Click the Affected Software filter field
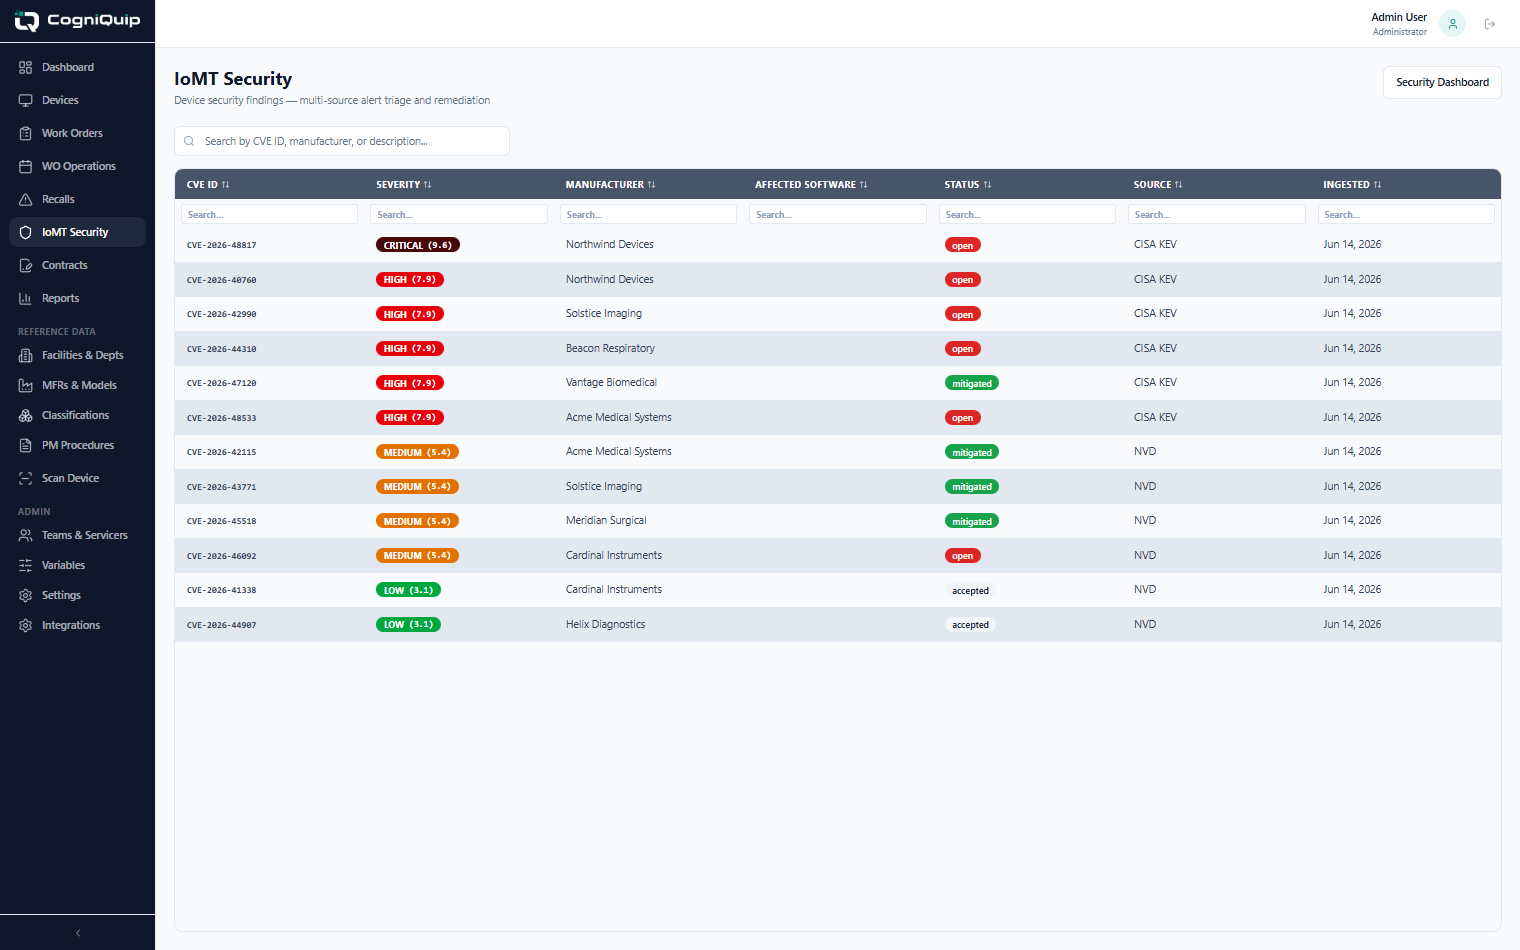The width and height of the screenshot is (1520, 950). (x=838, y=214)
